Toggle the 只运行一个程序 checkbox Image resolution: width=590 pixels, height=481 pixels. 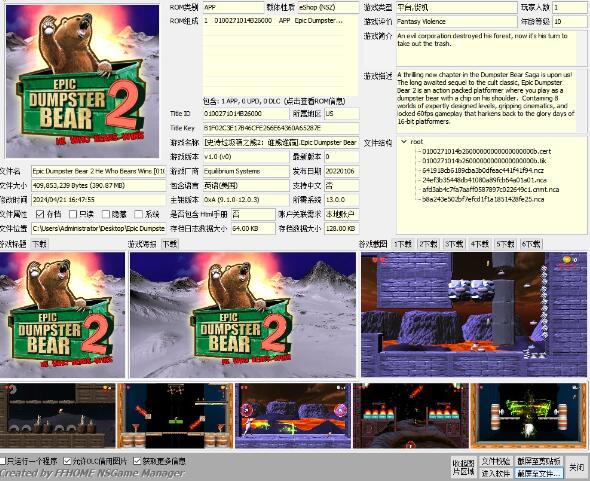(x=3, y=461)
